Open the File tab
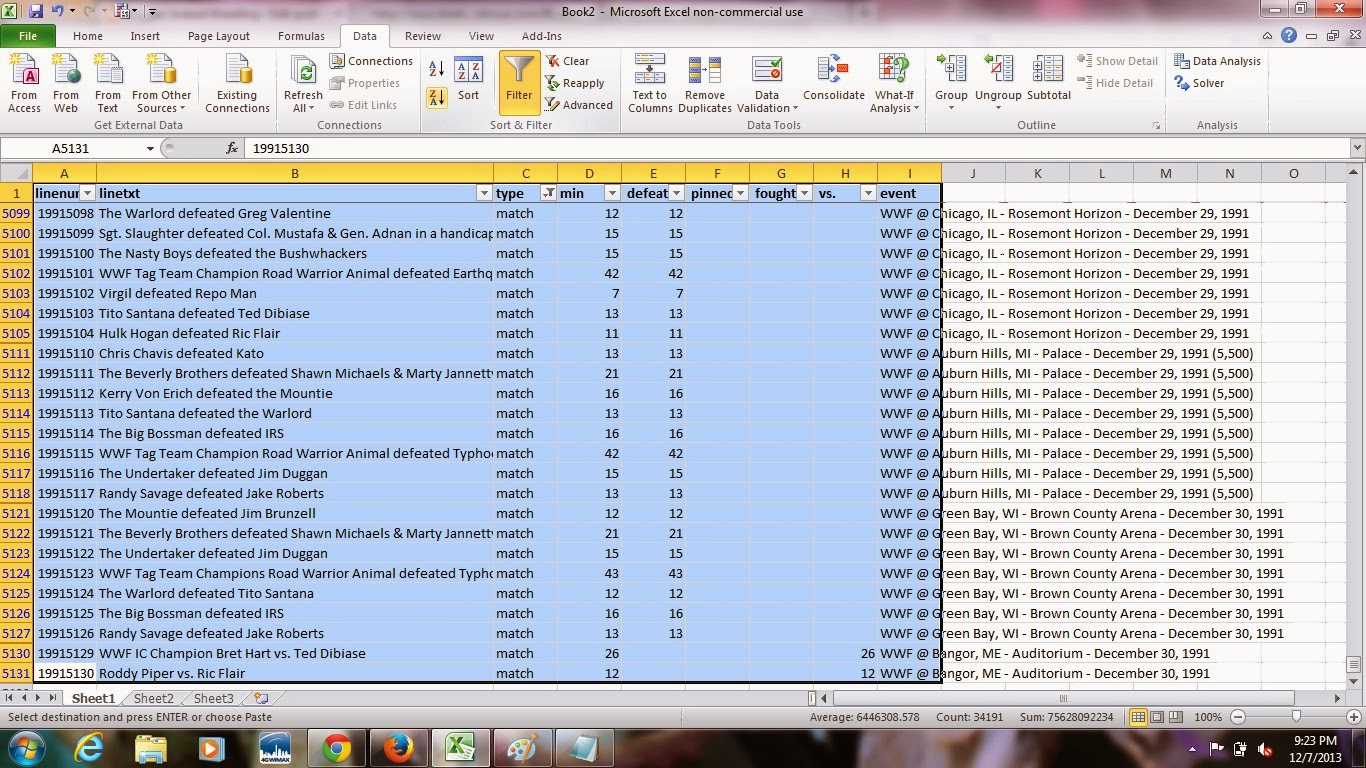The width and height of the screenshot is (1366, 768). click(x=28, y=36)
